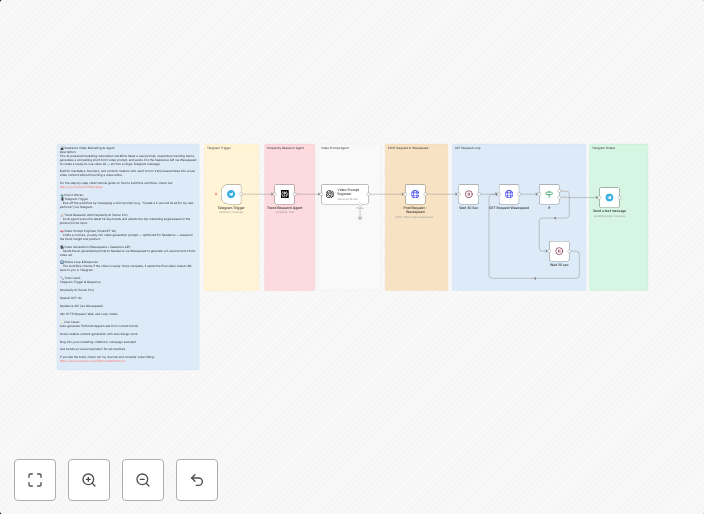The height and width of the screenshot is (514, 704).
Task: Open the Send a text message node
Action: coord(609,197)
